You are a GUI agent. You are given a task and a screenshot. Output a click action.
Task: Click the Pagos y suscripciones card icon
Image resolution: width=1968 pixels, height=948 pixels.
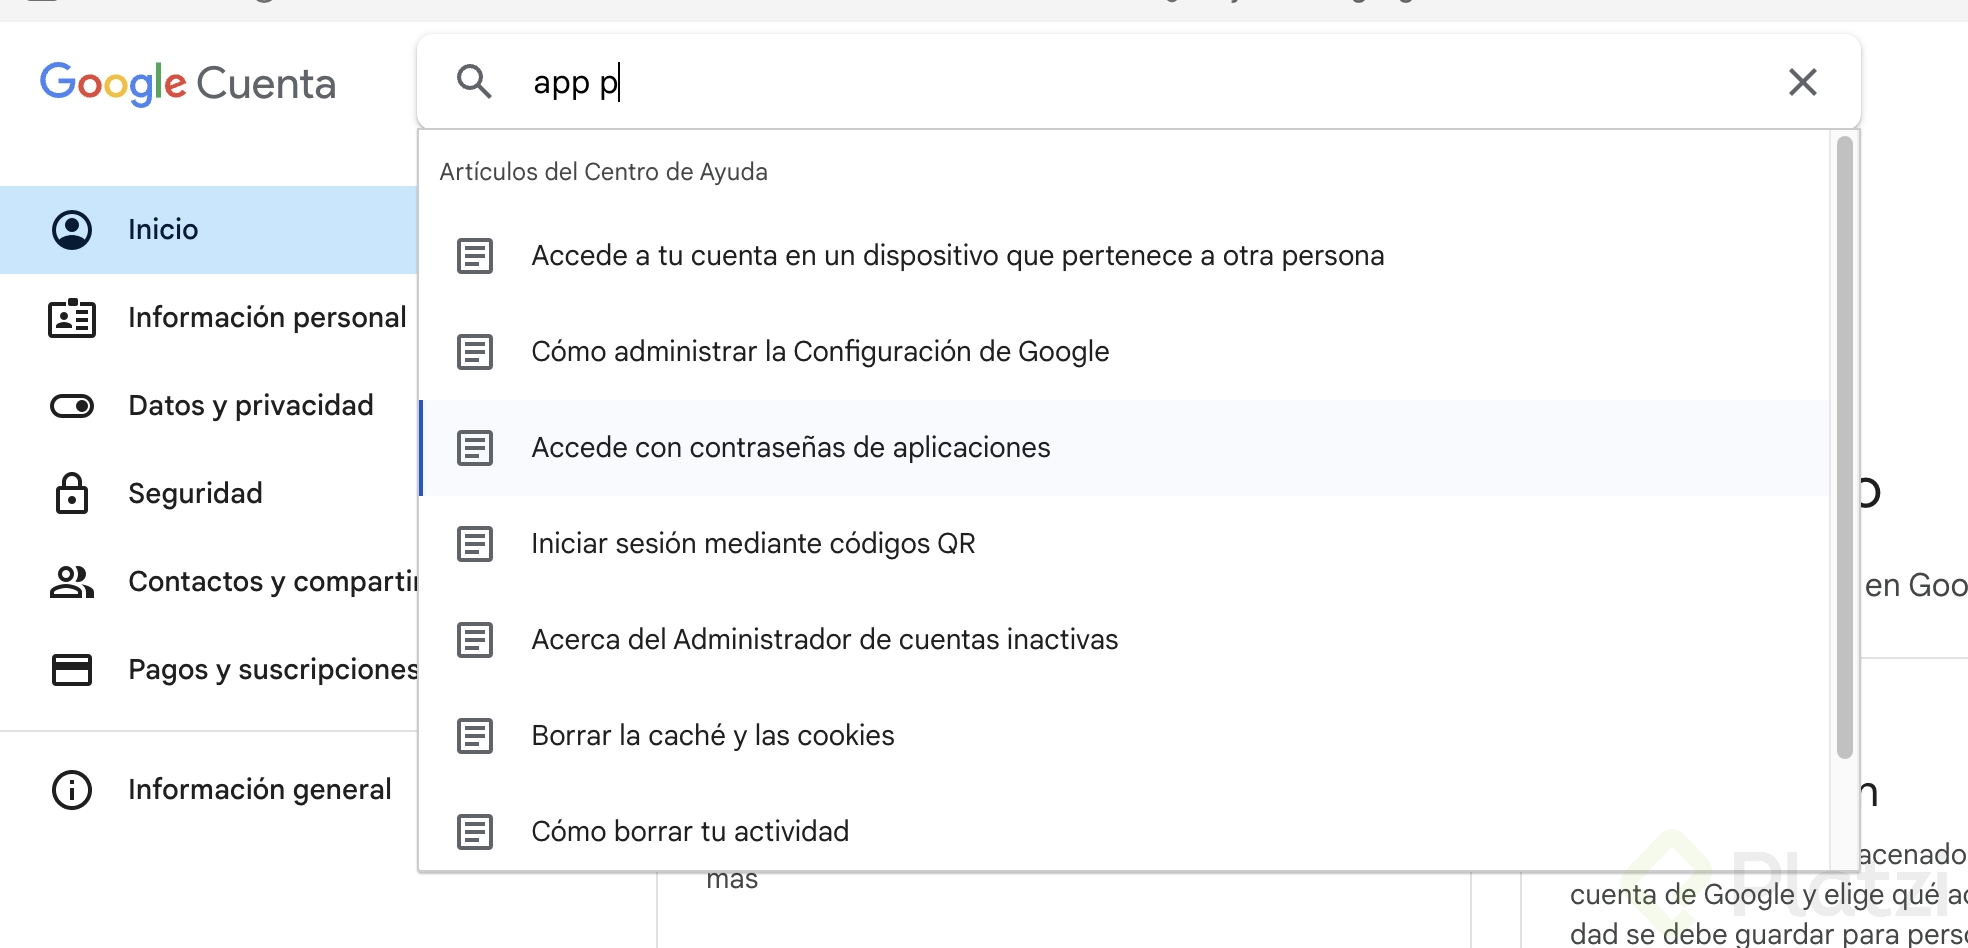point(72,670)
